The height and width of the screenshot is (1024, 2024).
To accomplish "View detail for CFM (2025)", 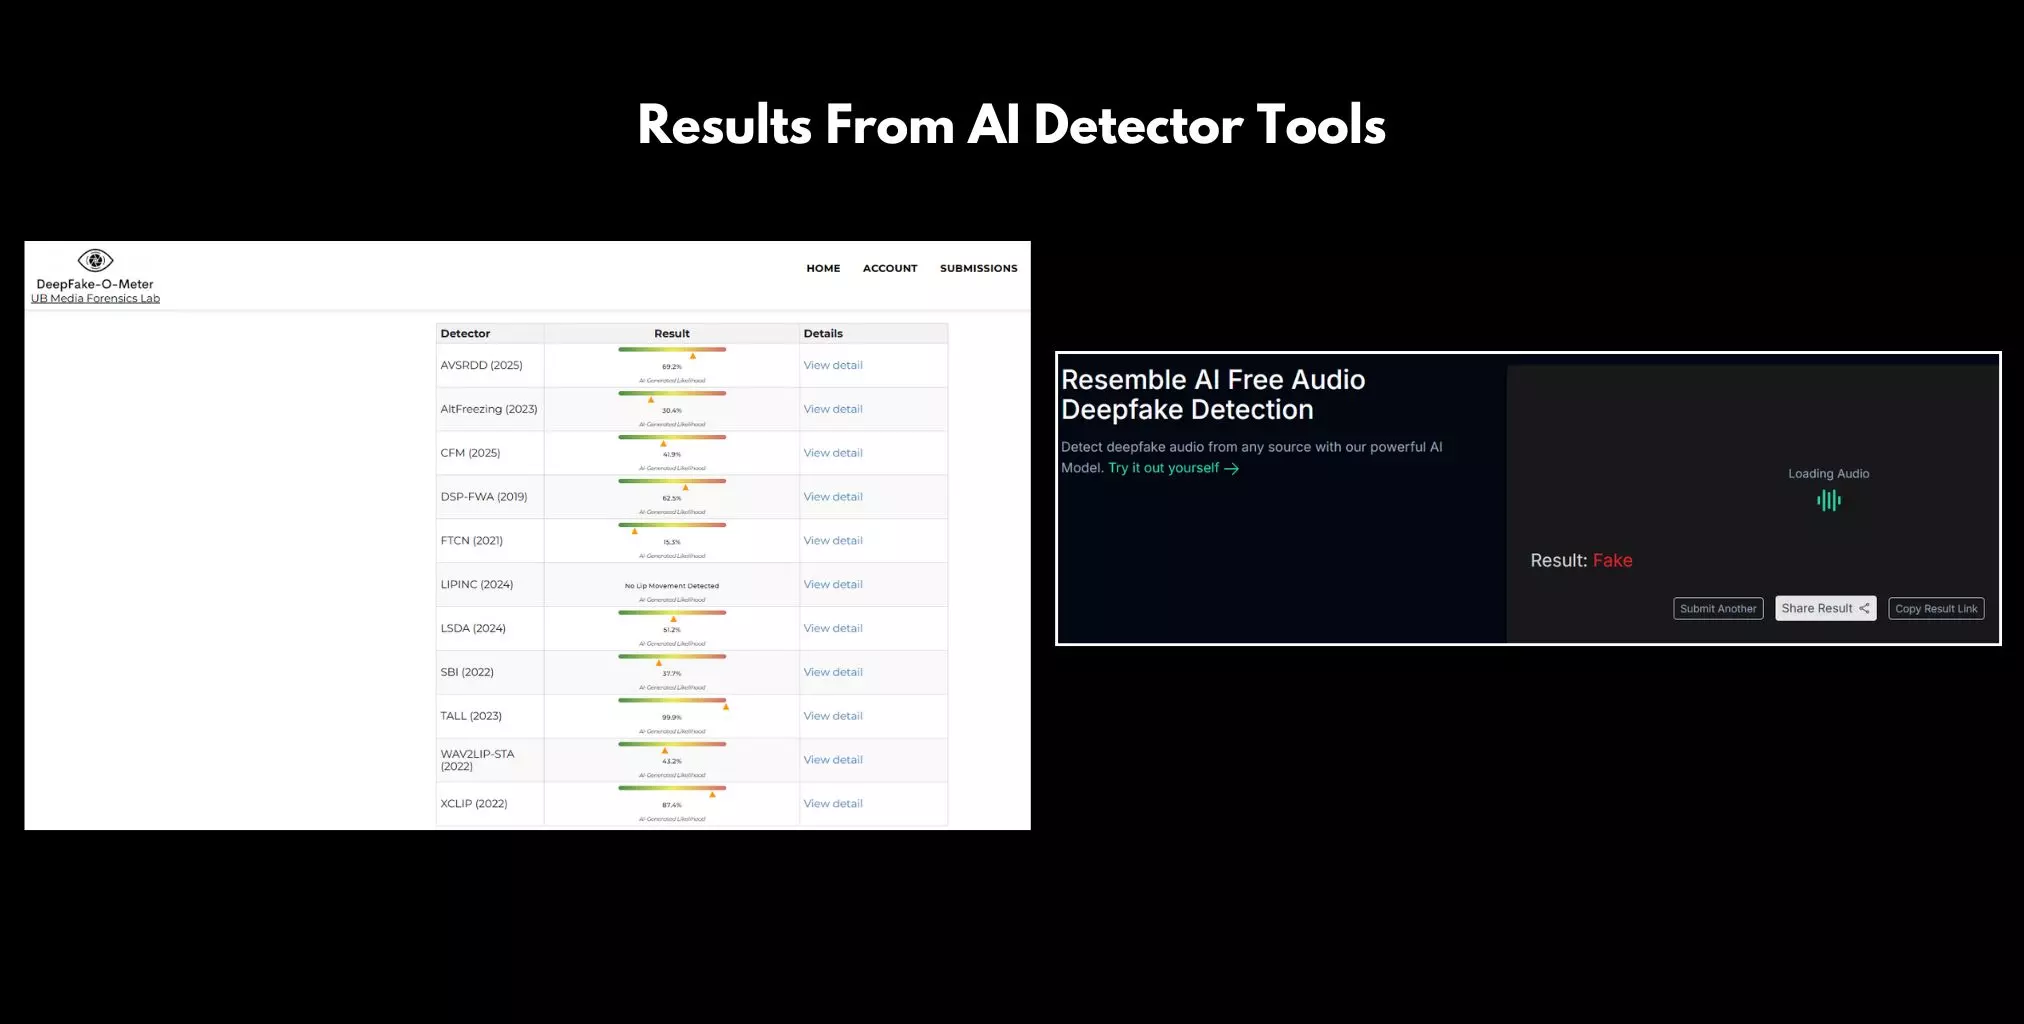I will pos(833,453).
